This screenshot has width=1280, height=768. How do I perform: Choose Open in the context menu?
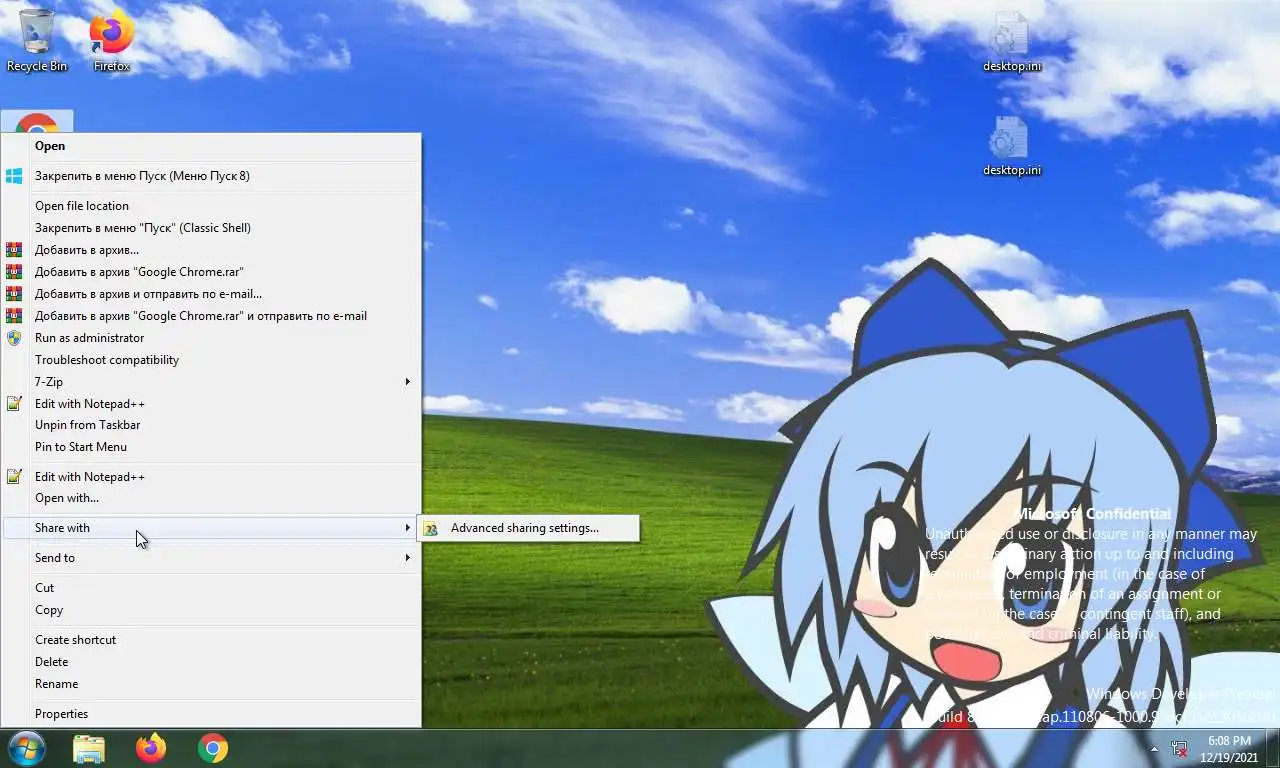(212, 146)
